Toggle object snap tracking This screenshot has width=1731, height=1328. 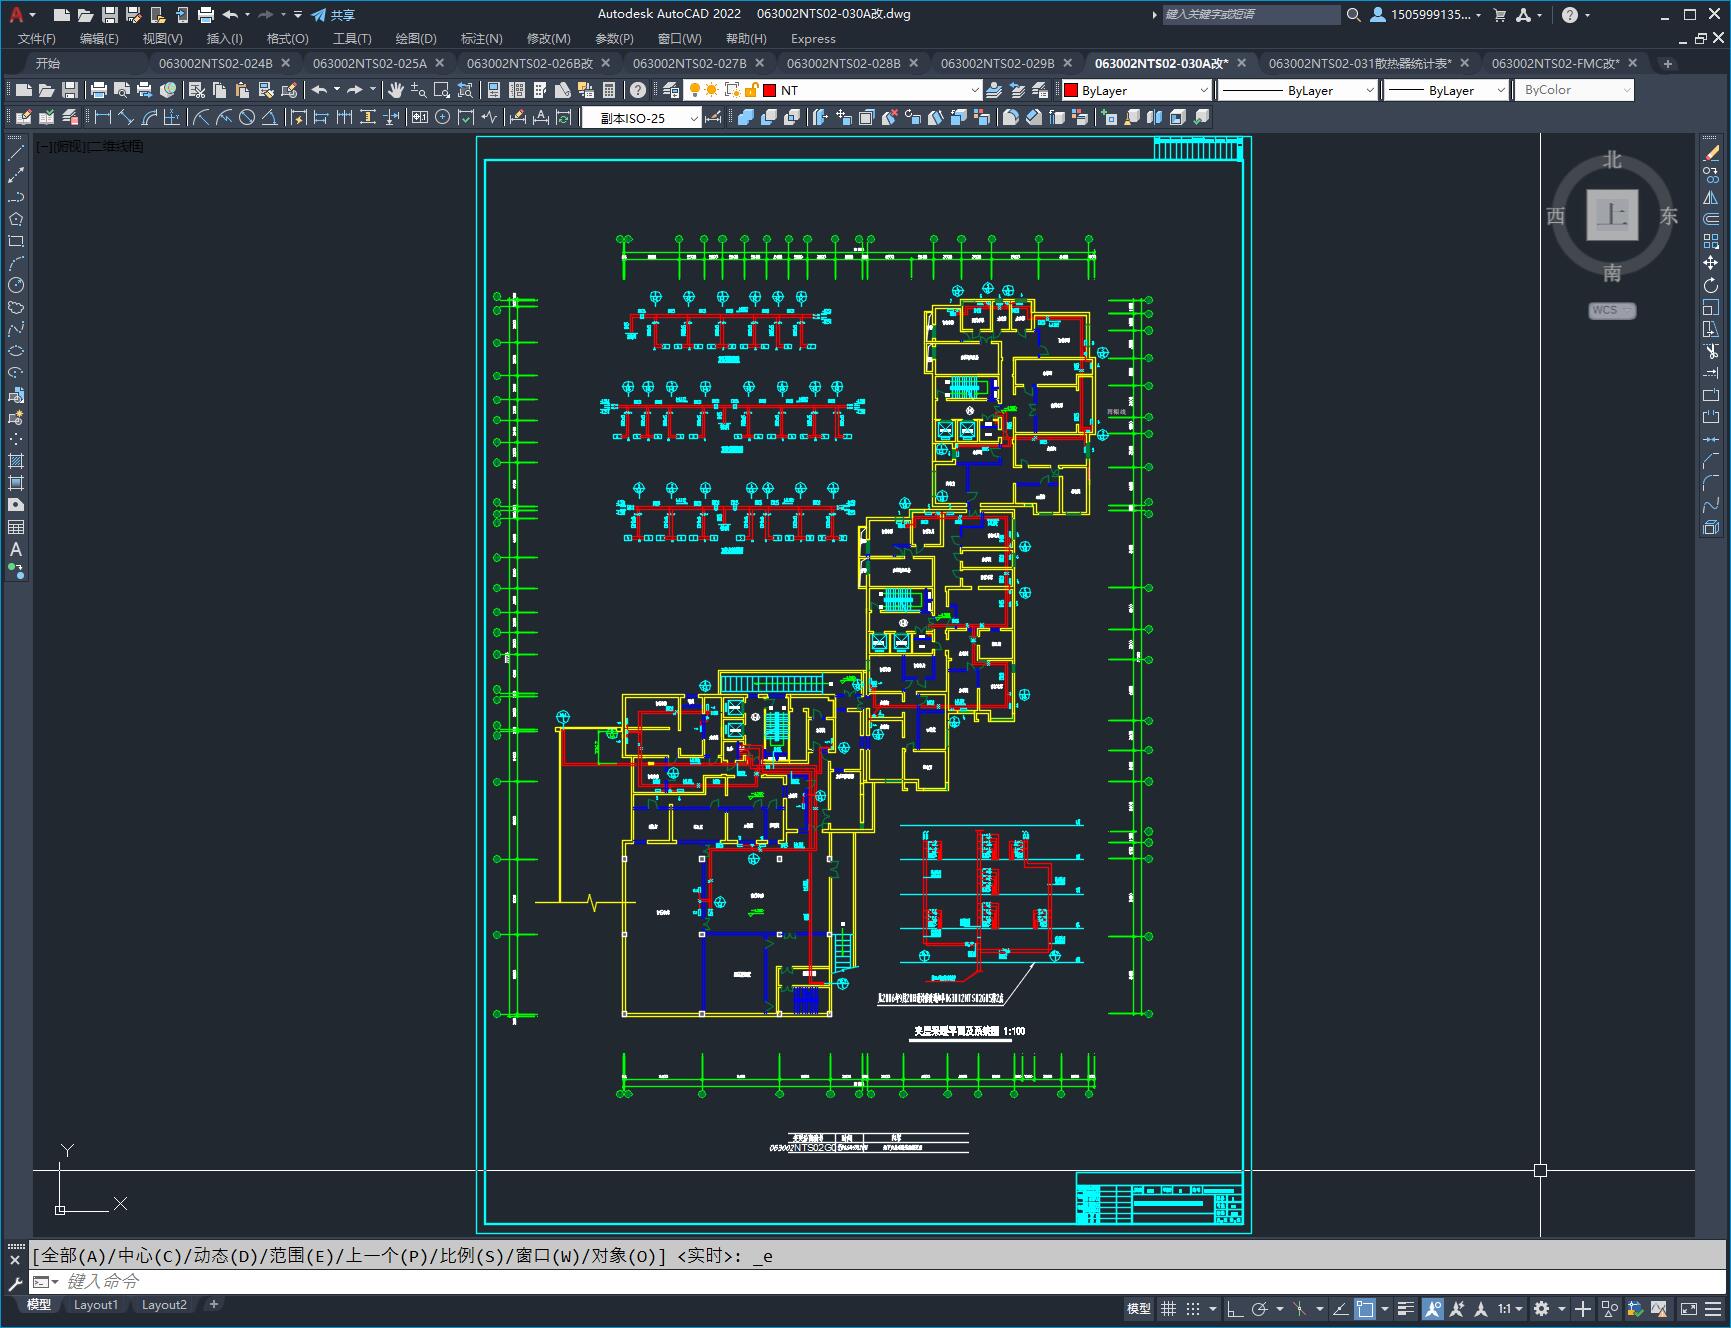coord(1340,1308)
